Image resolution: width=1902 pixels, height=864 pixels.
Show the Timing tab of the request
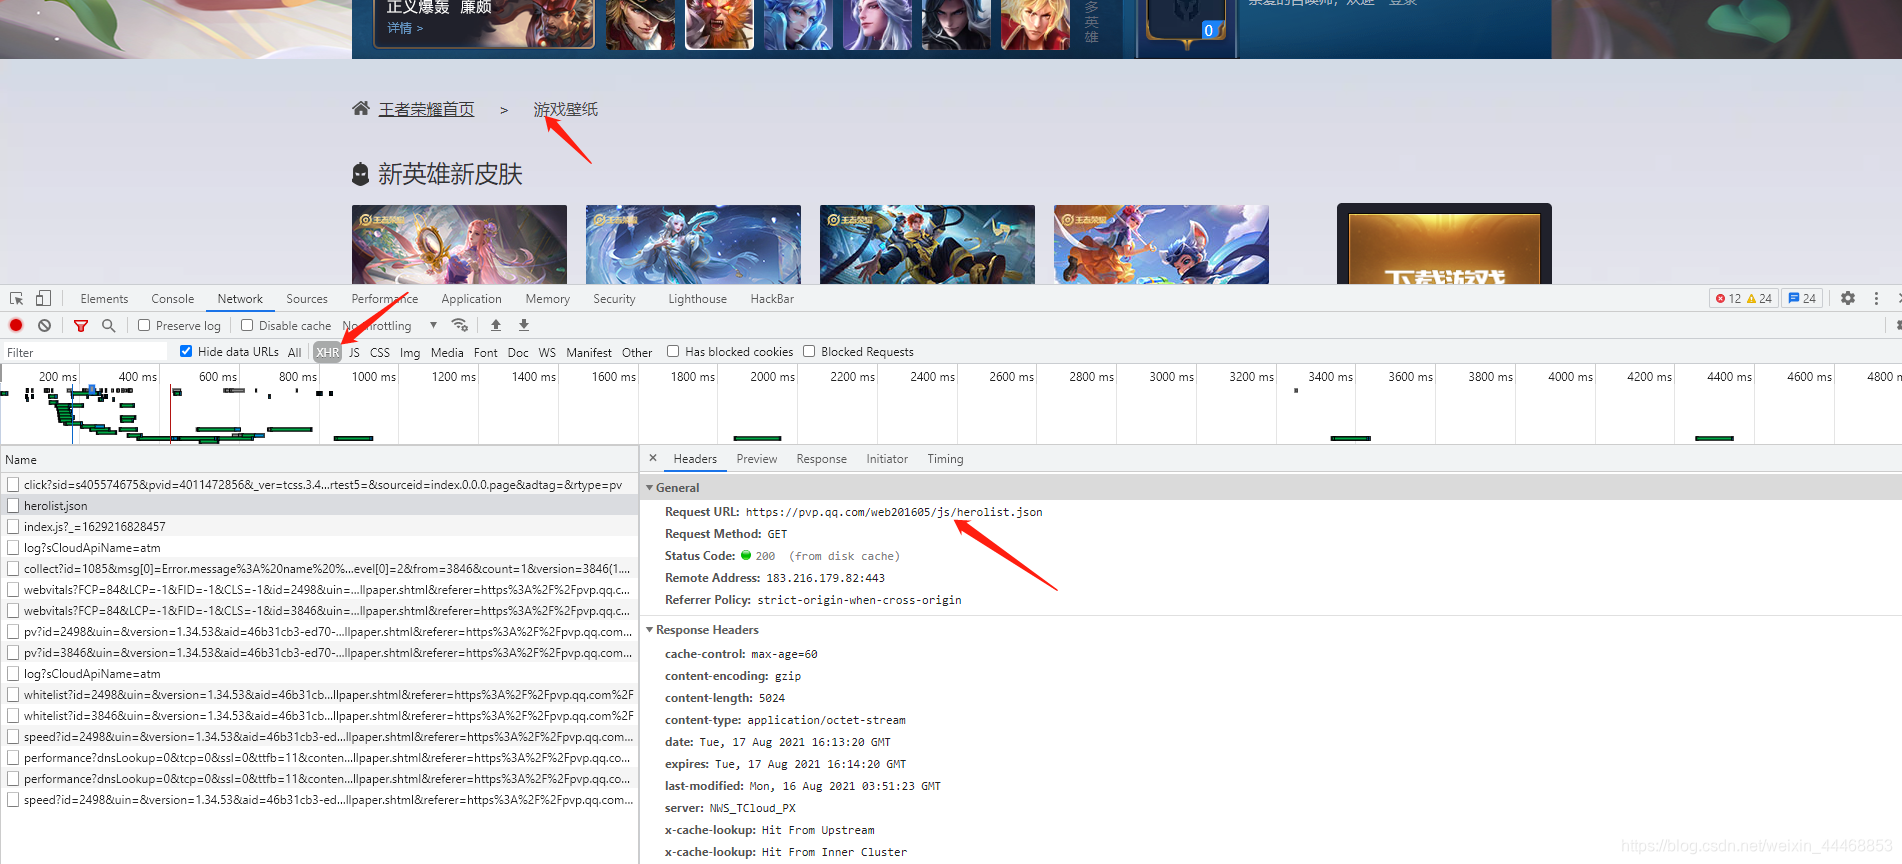[945, 459]
